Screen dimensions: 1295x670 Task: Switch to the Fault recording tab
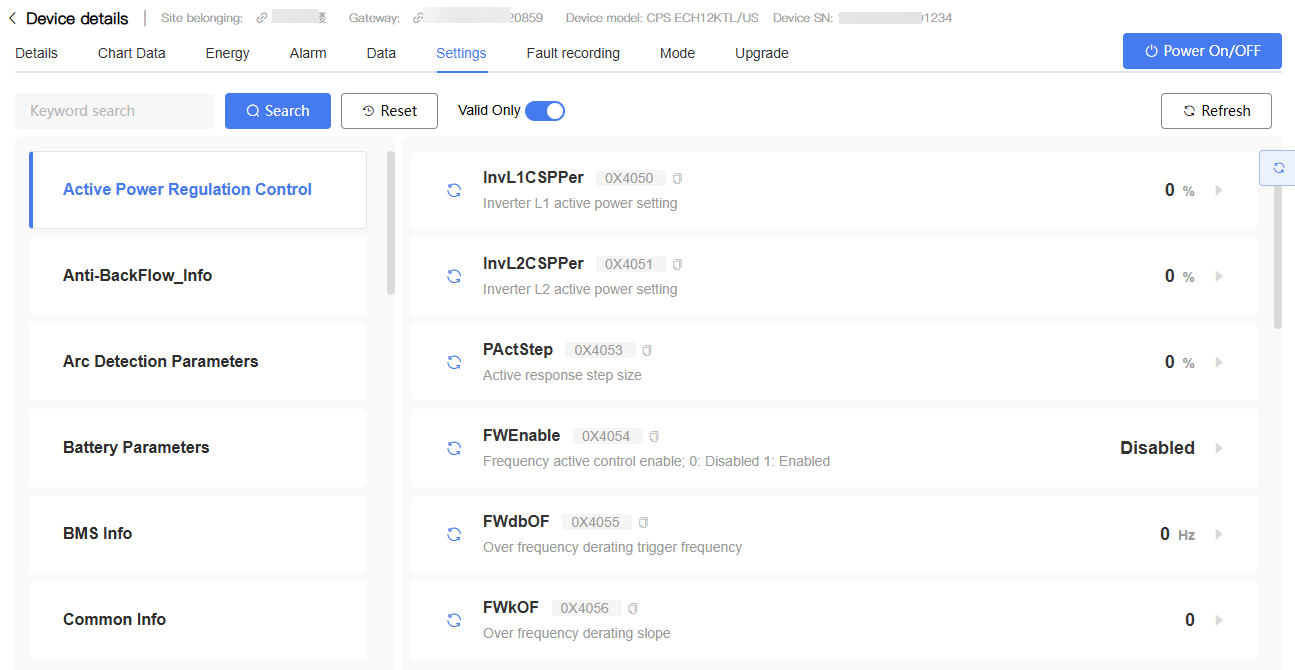[573, 53]
